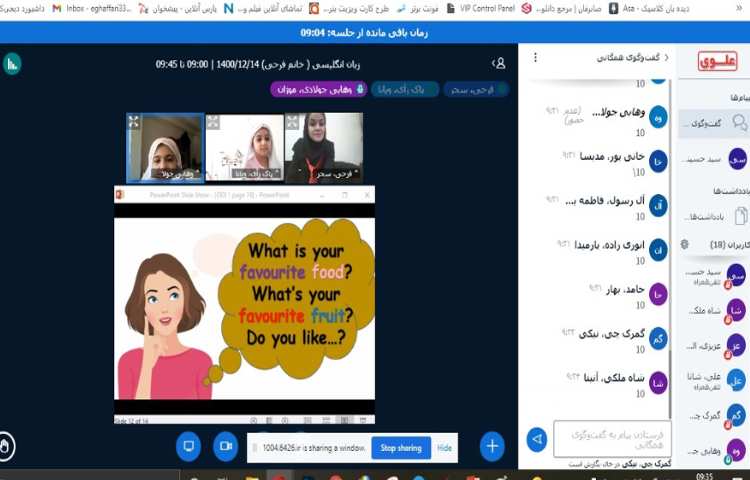This screenshot has height=480, width=750.
Task: Open the polling chart icon
Action: tap(12, 63)
